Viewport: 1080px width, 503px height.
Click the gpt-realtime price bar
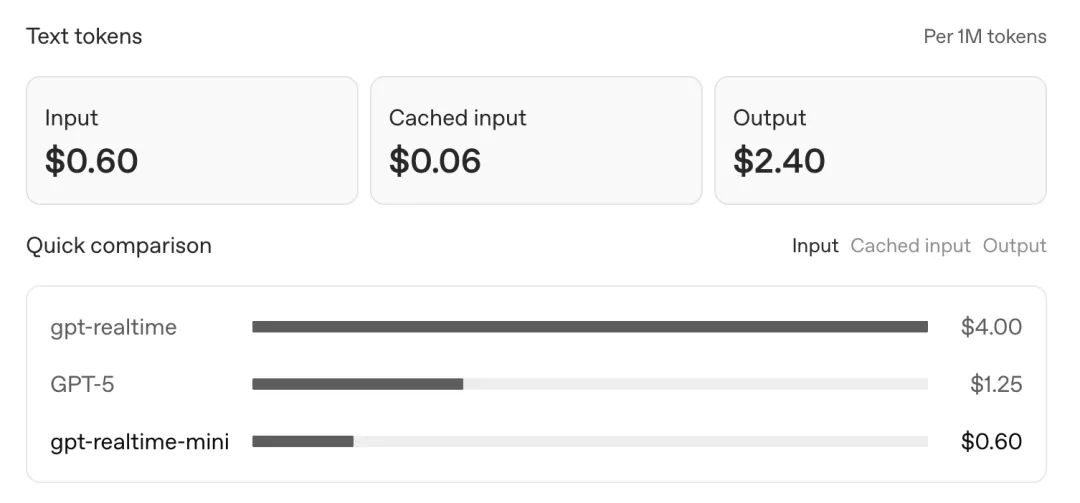click(x=589, y=327)
